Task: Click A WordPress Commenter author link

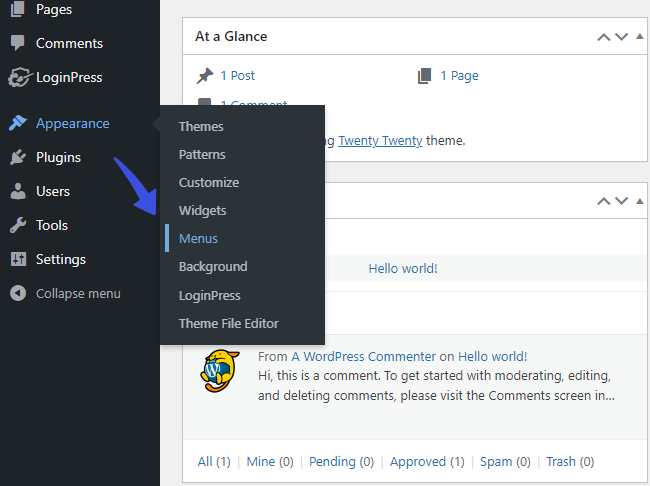Action: [364, 357]
